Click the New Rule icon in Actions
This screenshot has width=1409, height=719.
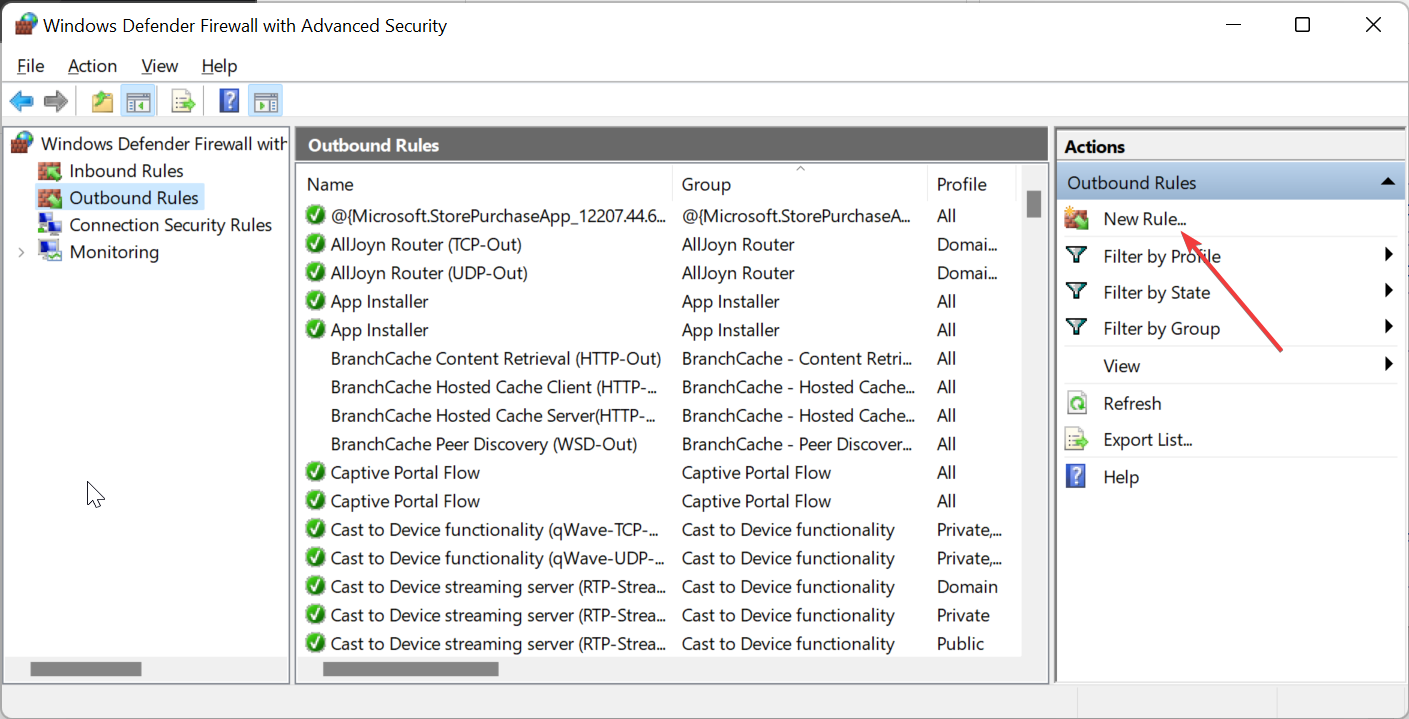click(1077, 218)
